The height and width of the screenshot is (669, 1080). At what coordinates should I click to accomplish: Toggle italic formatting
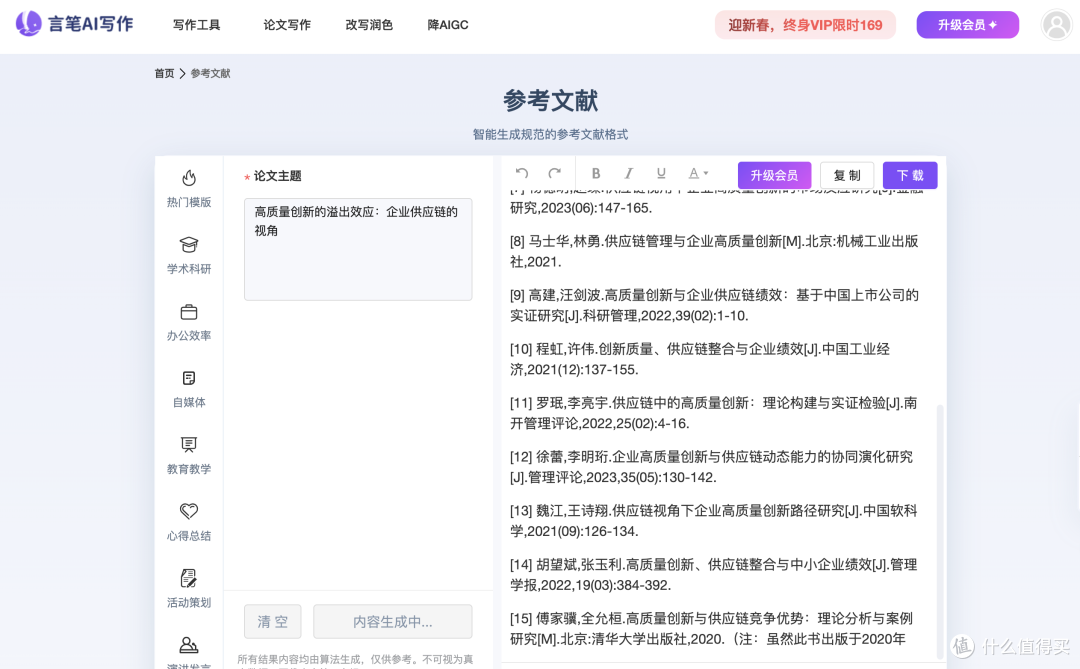coord(628,174)
